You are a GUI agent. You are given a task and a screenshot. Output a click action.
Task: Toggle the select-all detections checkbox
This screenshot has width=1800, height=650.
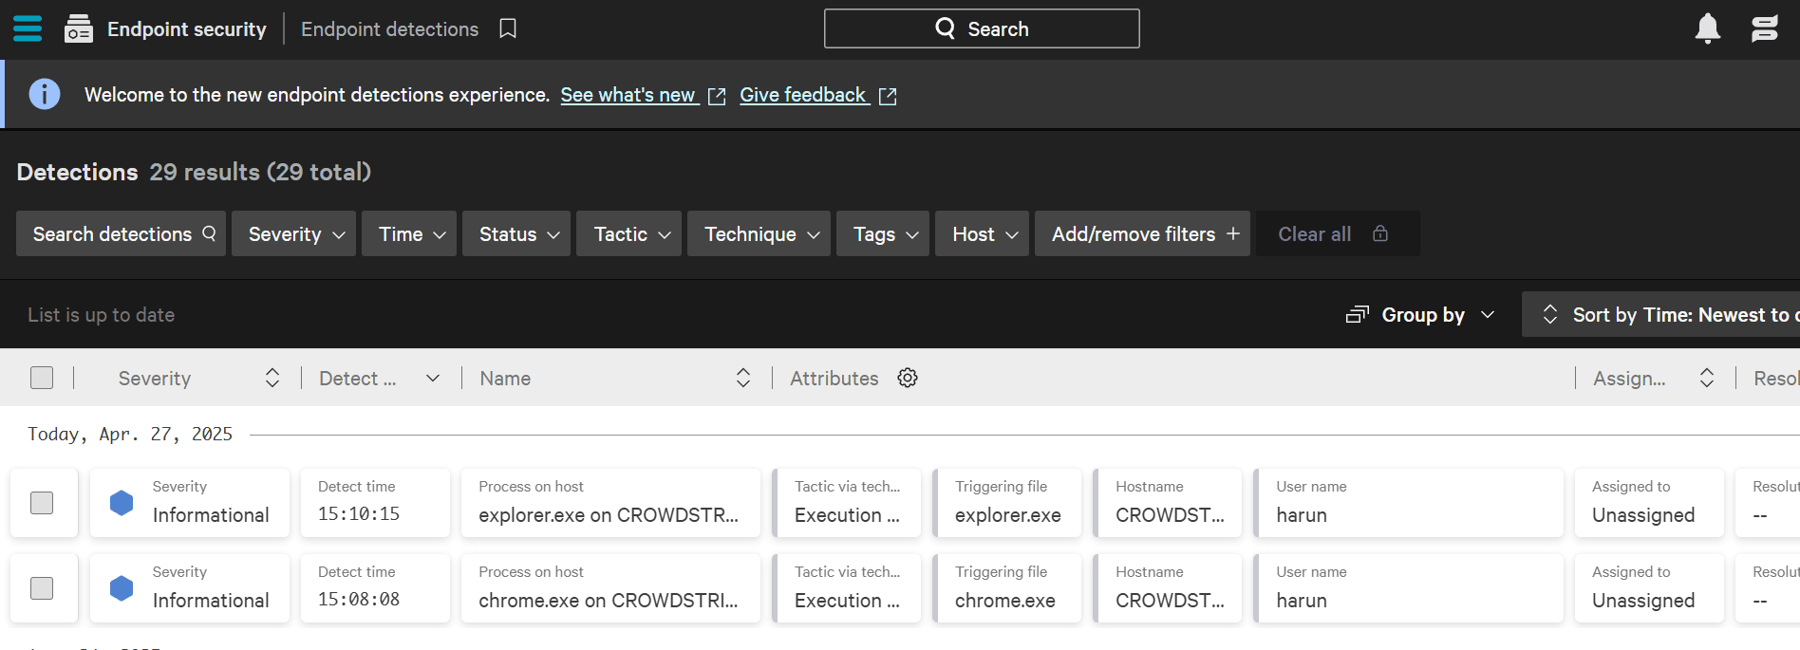[x=42, y=378]
